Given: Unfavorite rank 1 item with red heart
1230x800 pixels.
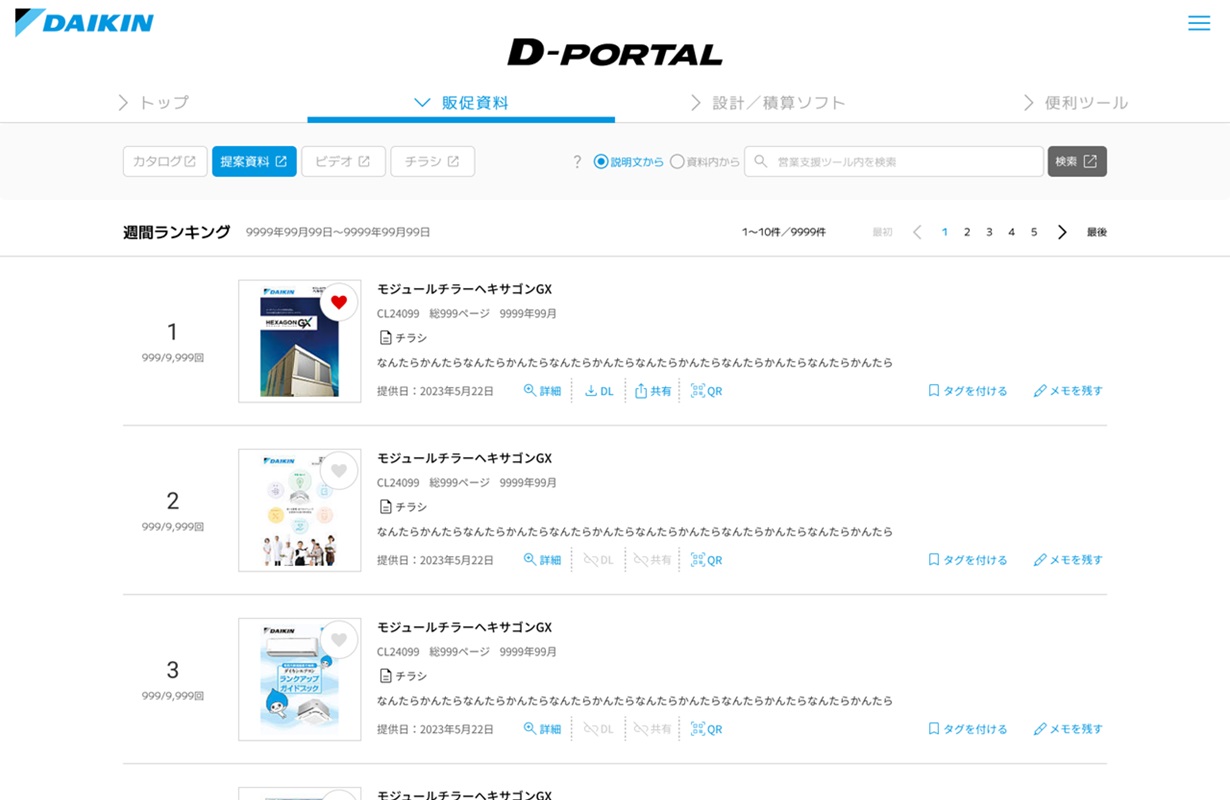Looking at the screenshot, I should click(339, 301).
